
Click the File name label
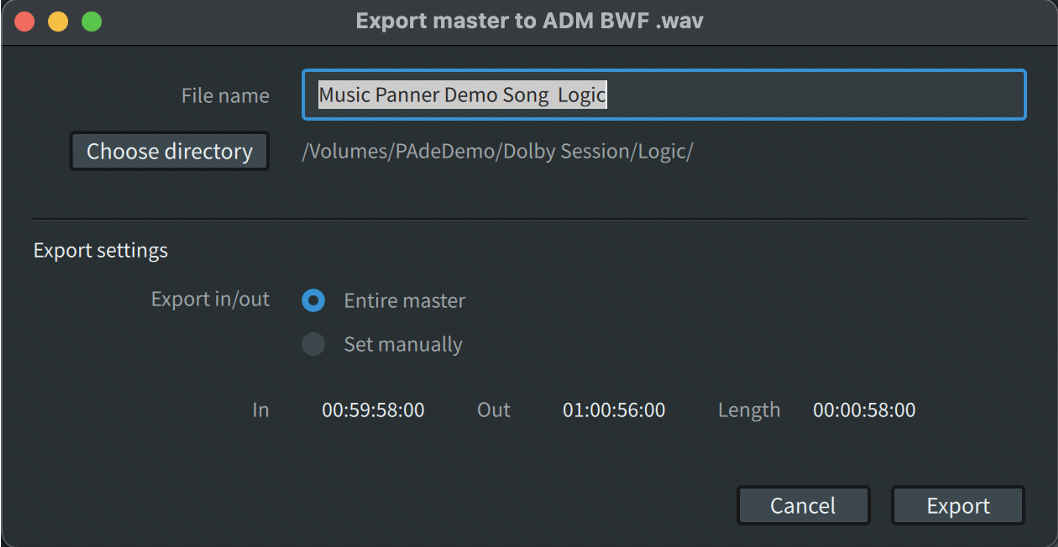[225, 96]
